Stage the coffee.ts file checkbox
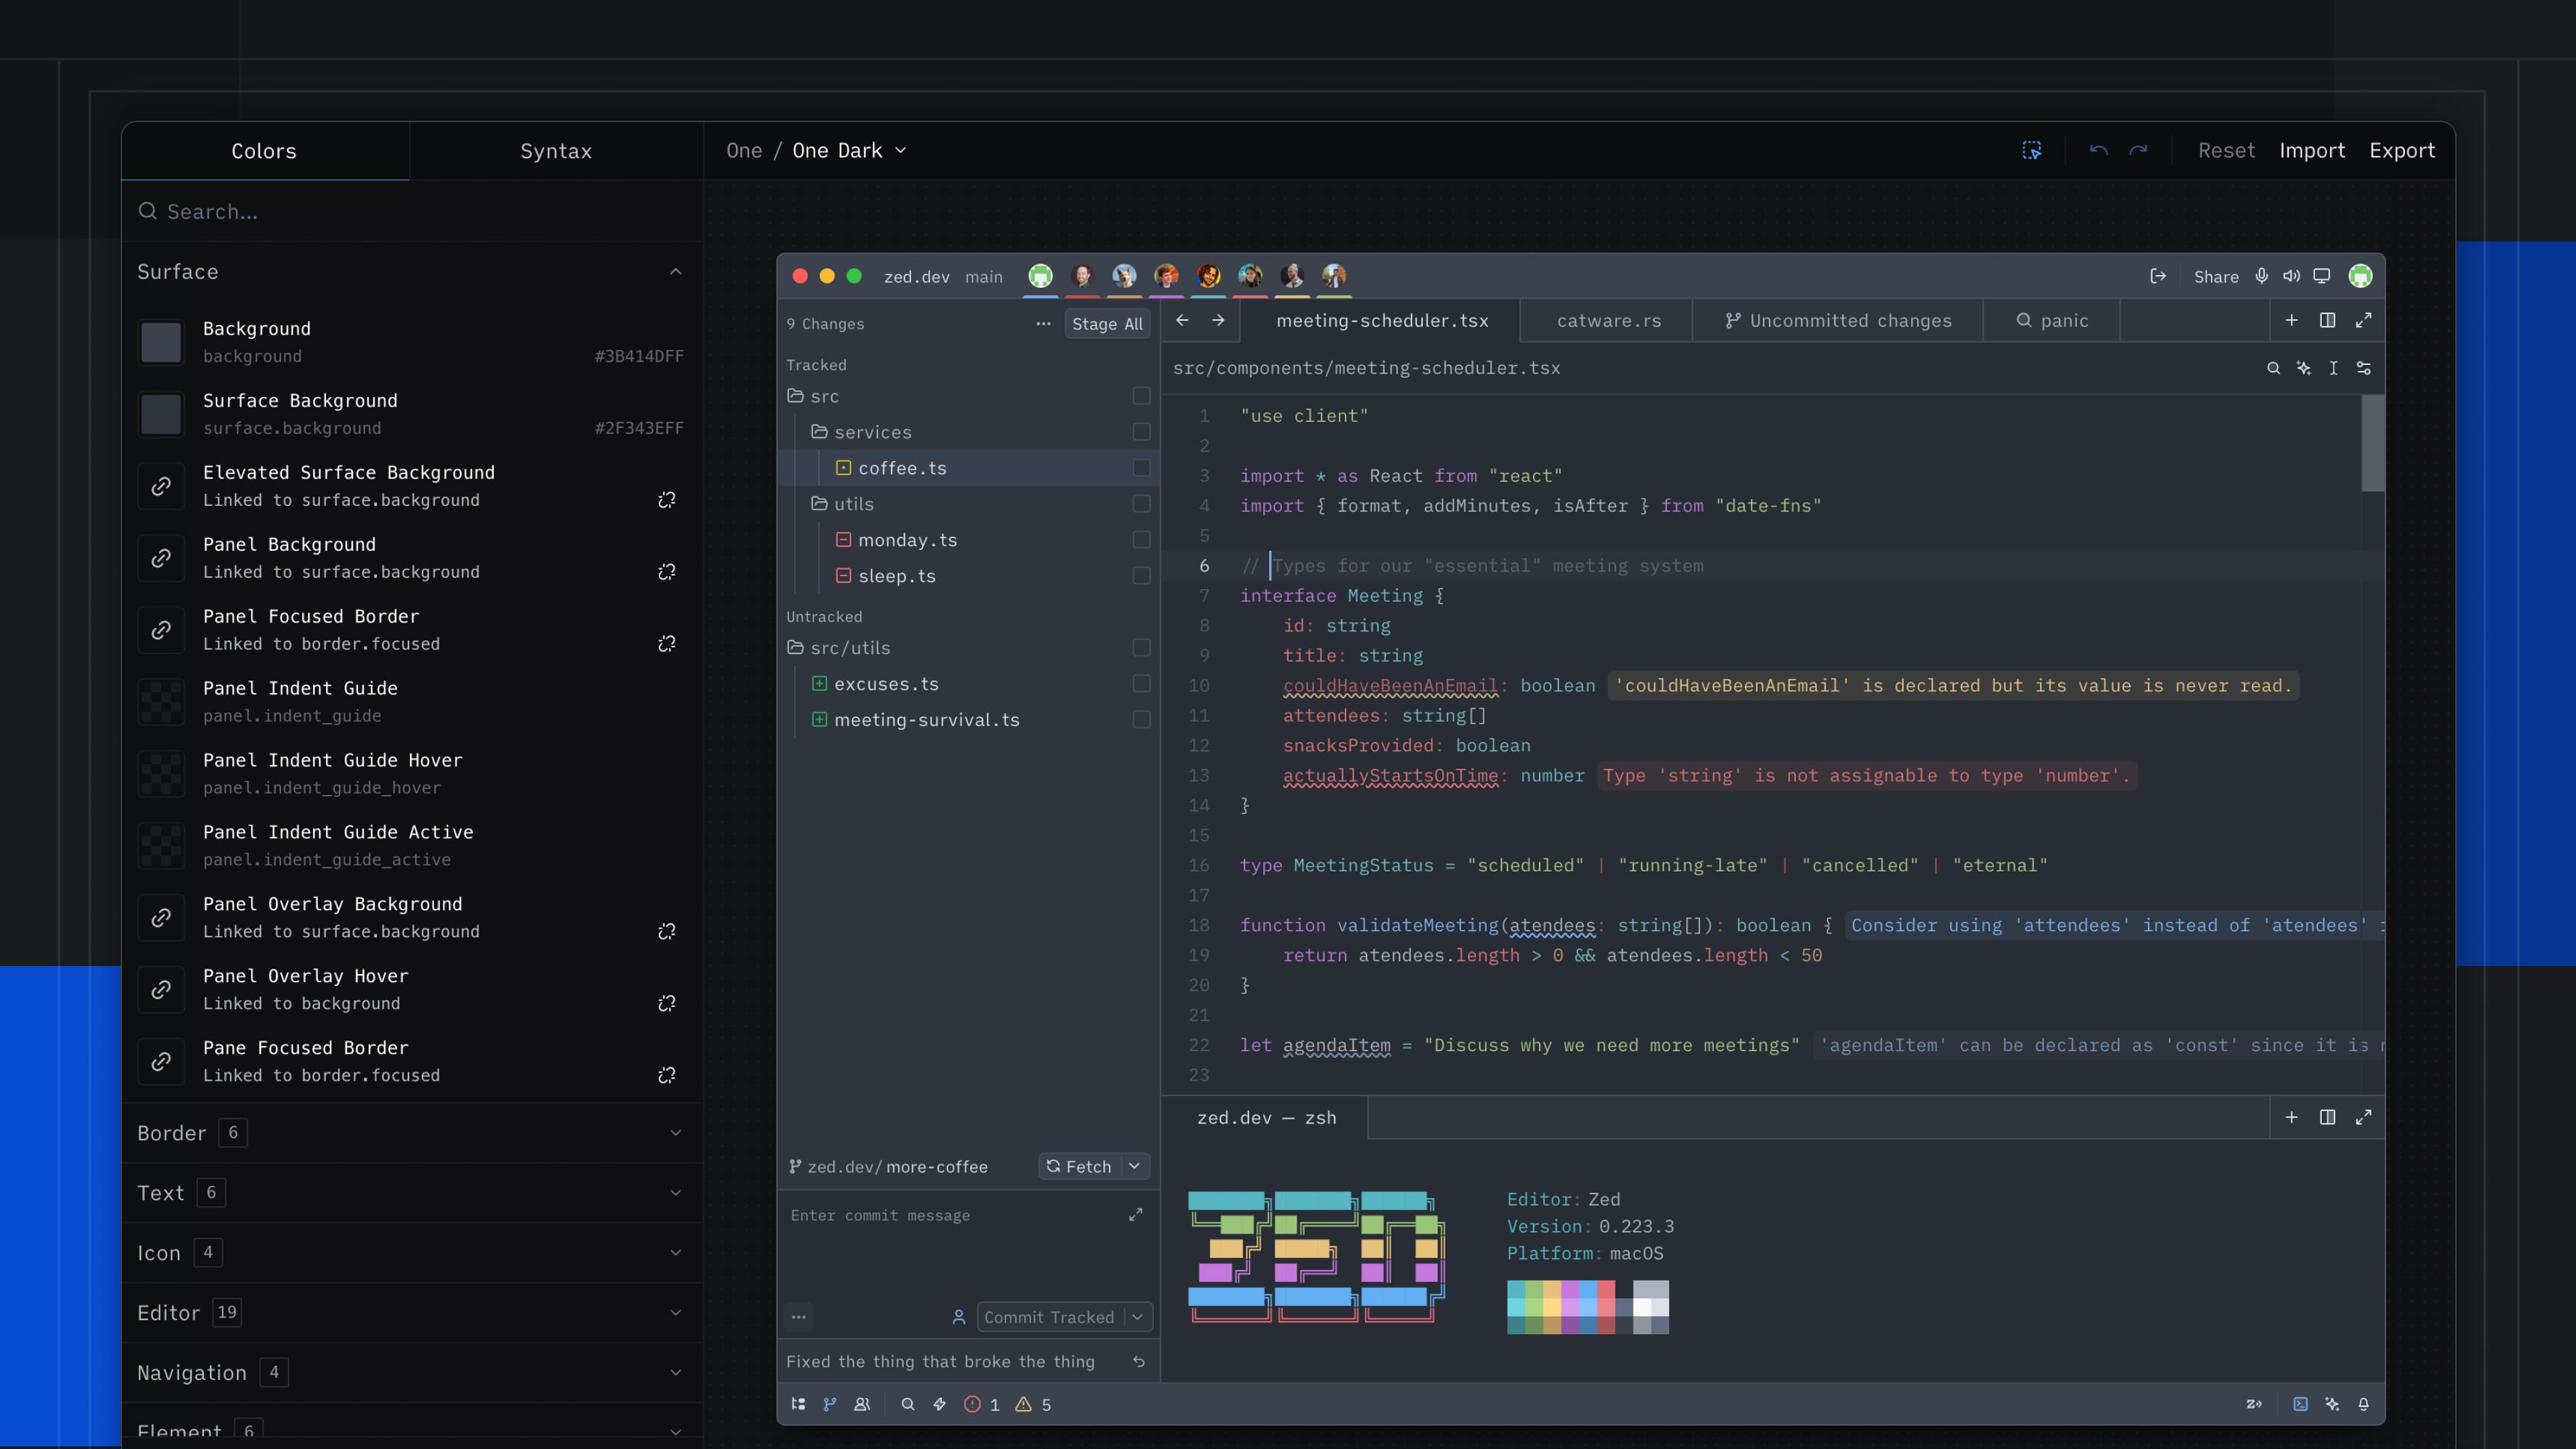Viewport: 2576px width, 1449px height. (1141, 467)
